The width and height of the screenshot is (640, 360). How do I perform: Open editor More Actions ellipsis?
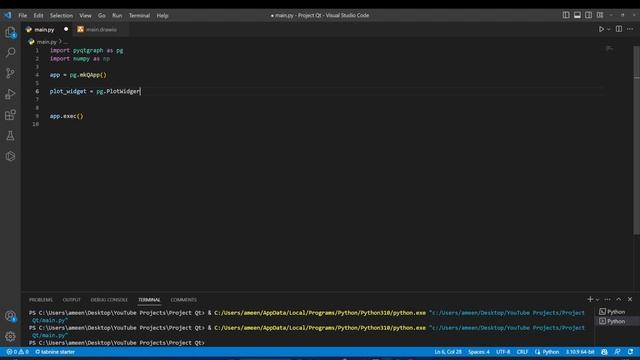click(x=630, y=29)
